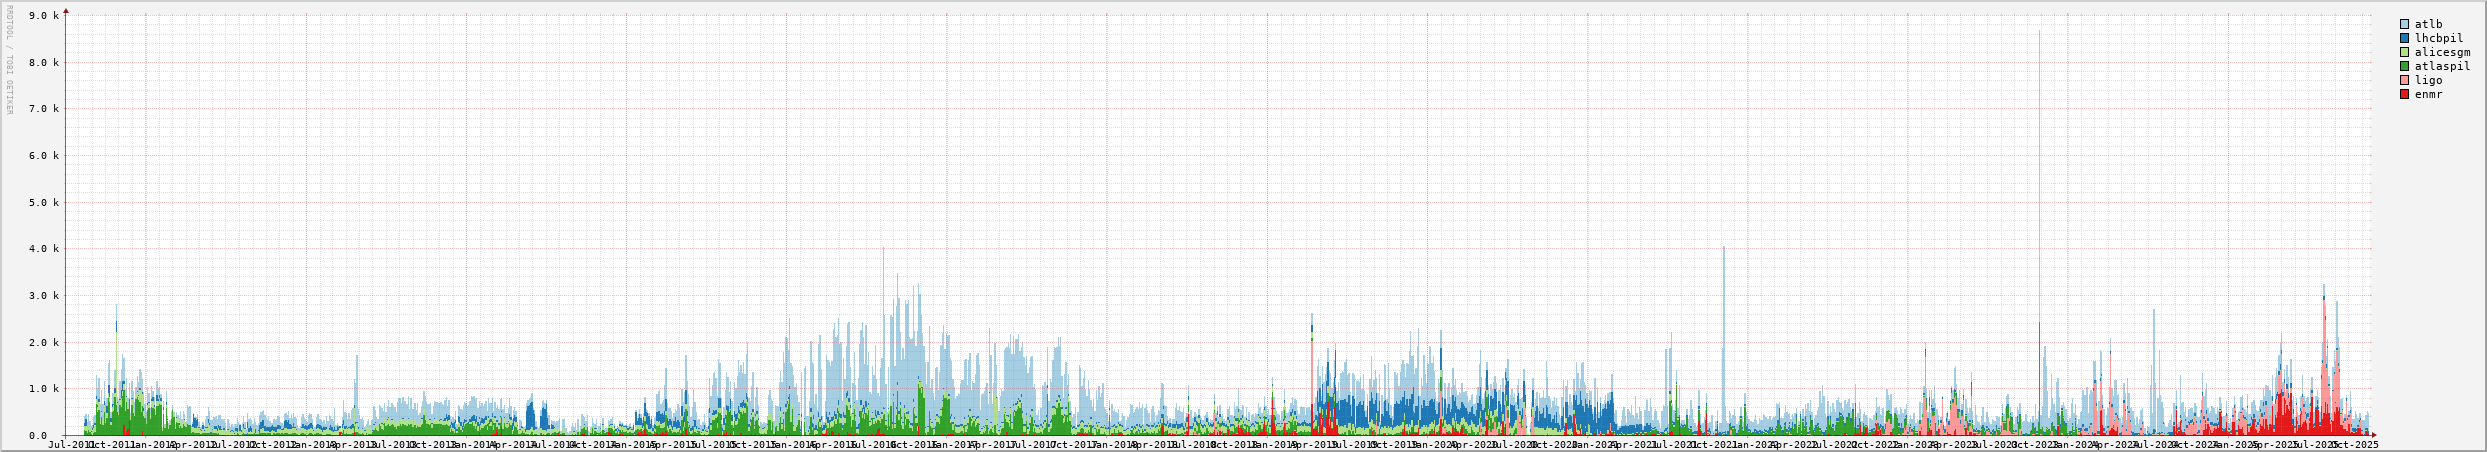Select the ligo legend label text
2487x452 pixels.
(2428, 80)
